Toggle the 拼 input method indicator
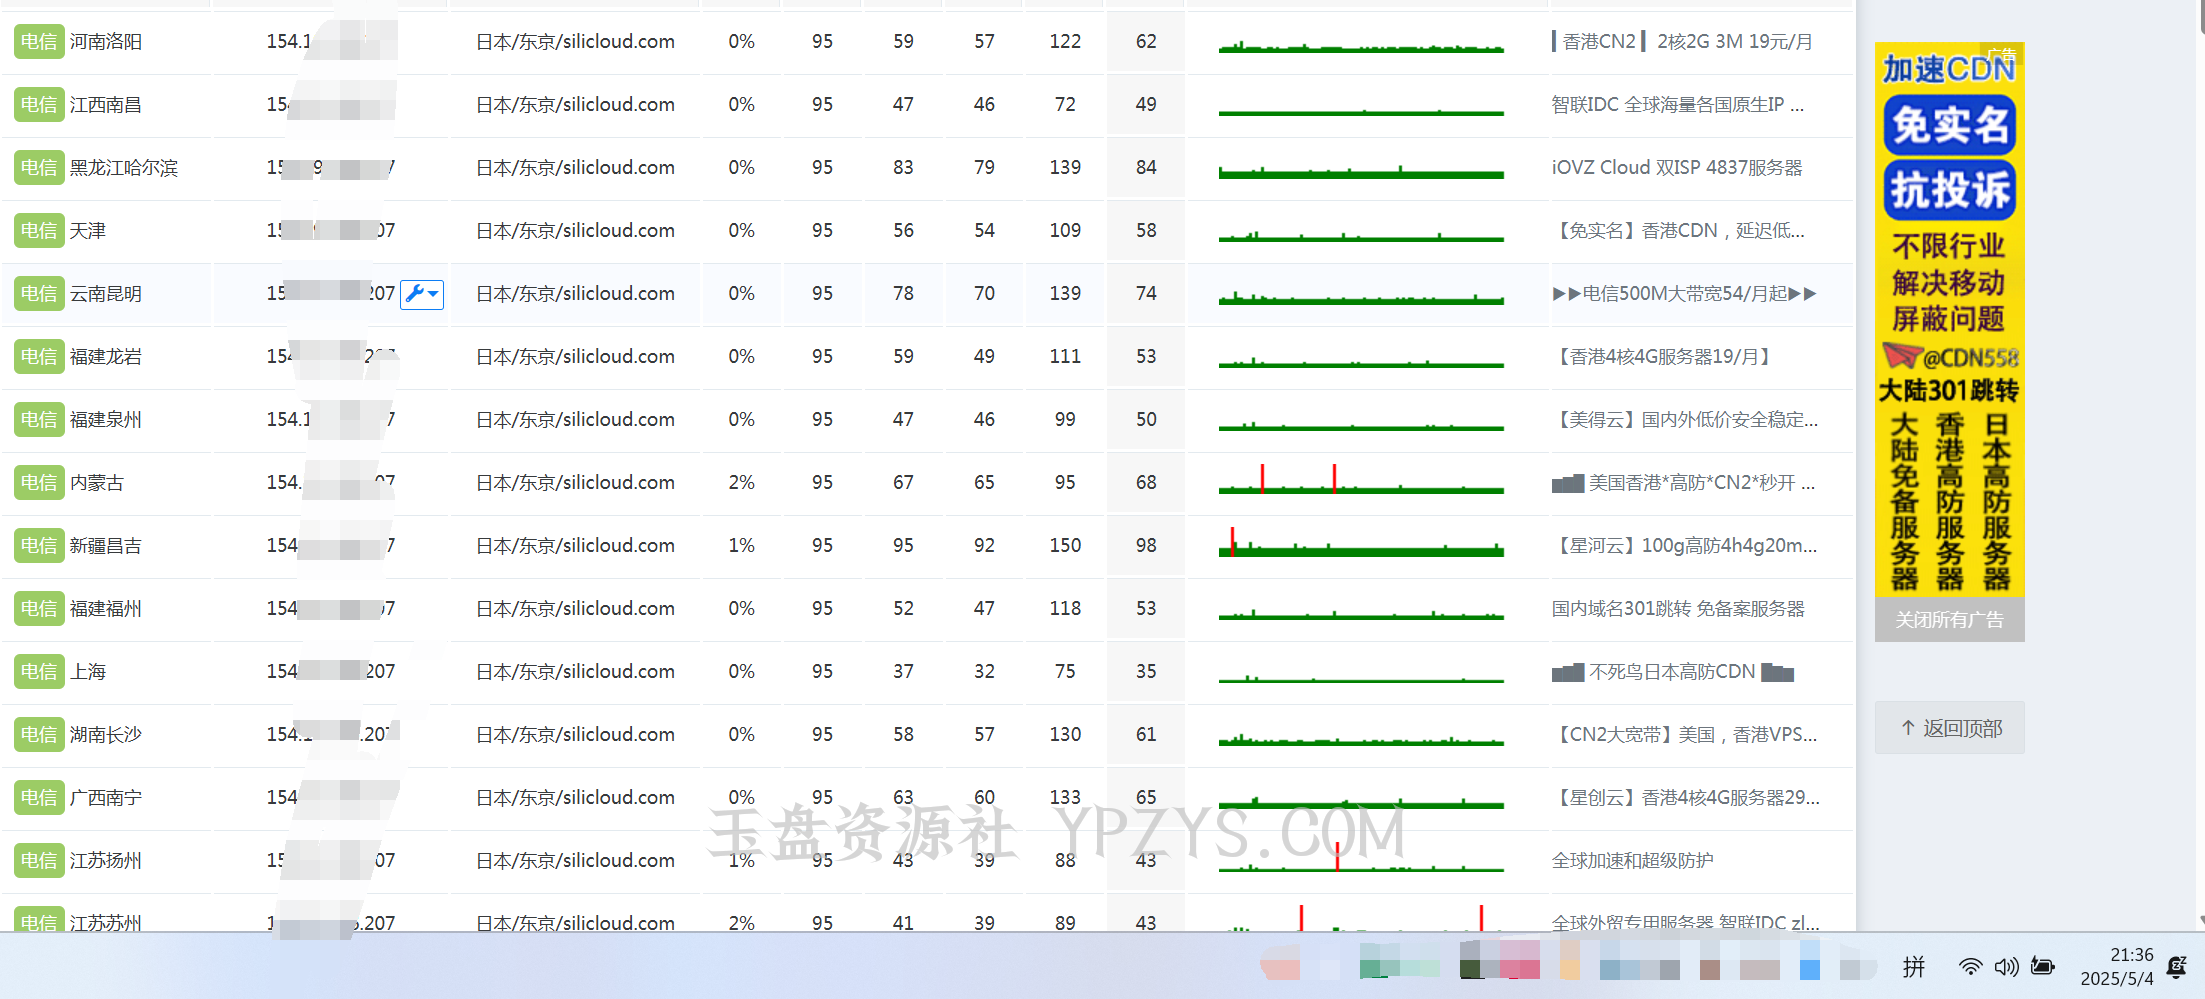This screenshot has width=2205, height=999. [1914, 967]
